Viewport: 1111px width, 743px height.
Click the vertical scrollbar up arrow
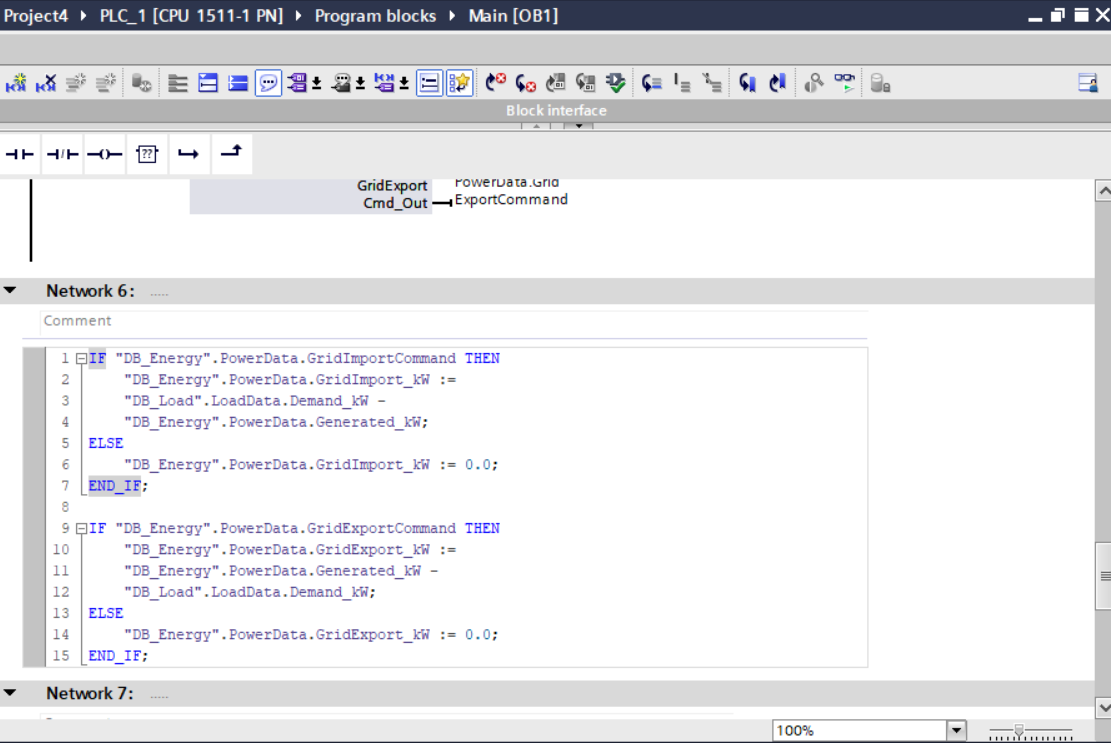[x=1103, y=191]
